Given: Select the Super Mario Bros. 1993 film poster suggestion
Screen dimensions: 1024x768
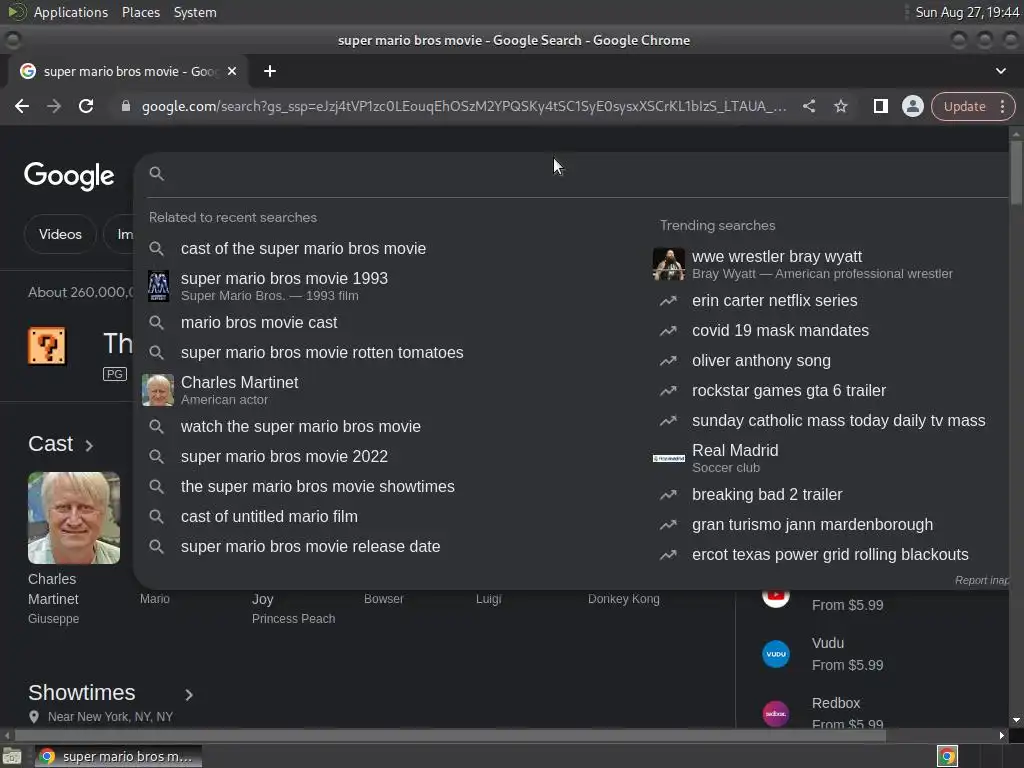Looking at the screenshot, I should (x=158, y=286).
